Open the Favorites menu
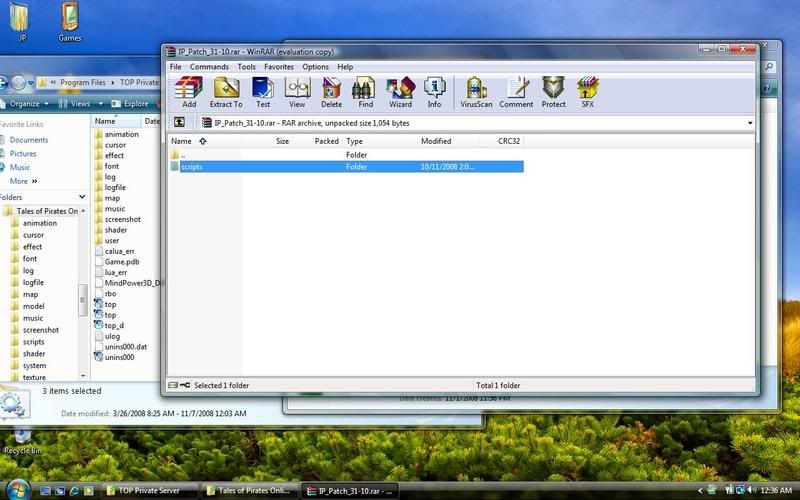Image resolution: width=800 pixels, height=500 pixels. (x=279, y=67)
